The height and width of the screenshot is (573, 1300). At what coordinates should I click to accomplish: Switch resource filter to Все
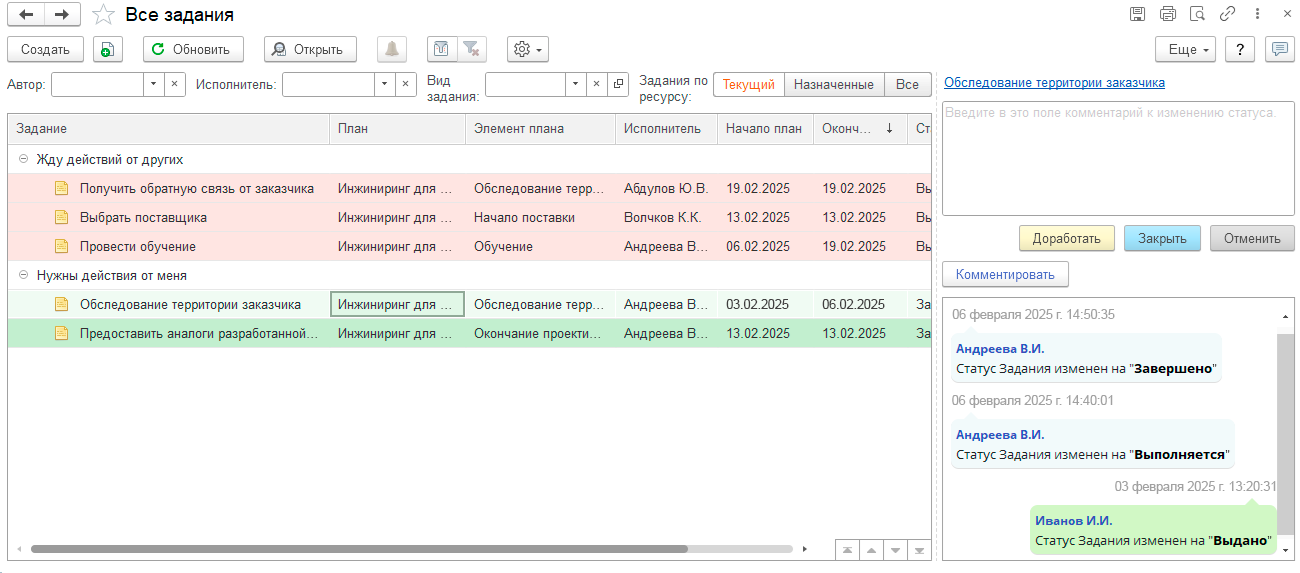tap(907, 85)
